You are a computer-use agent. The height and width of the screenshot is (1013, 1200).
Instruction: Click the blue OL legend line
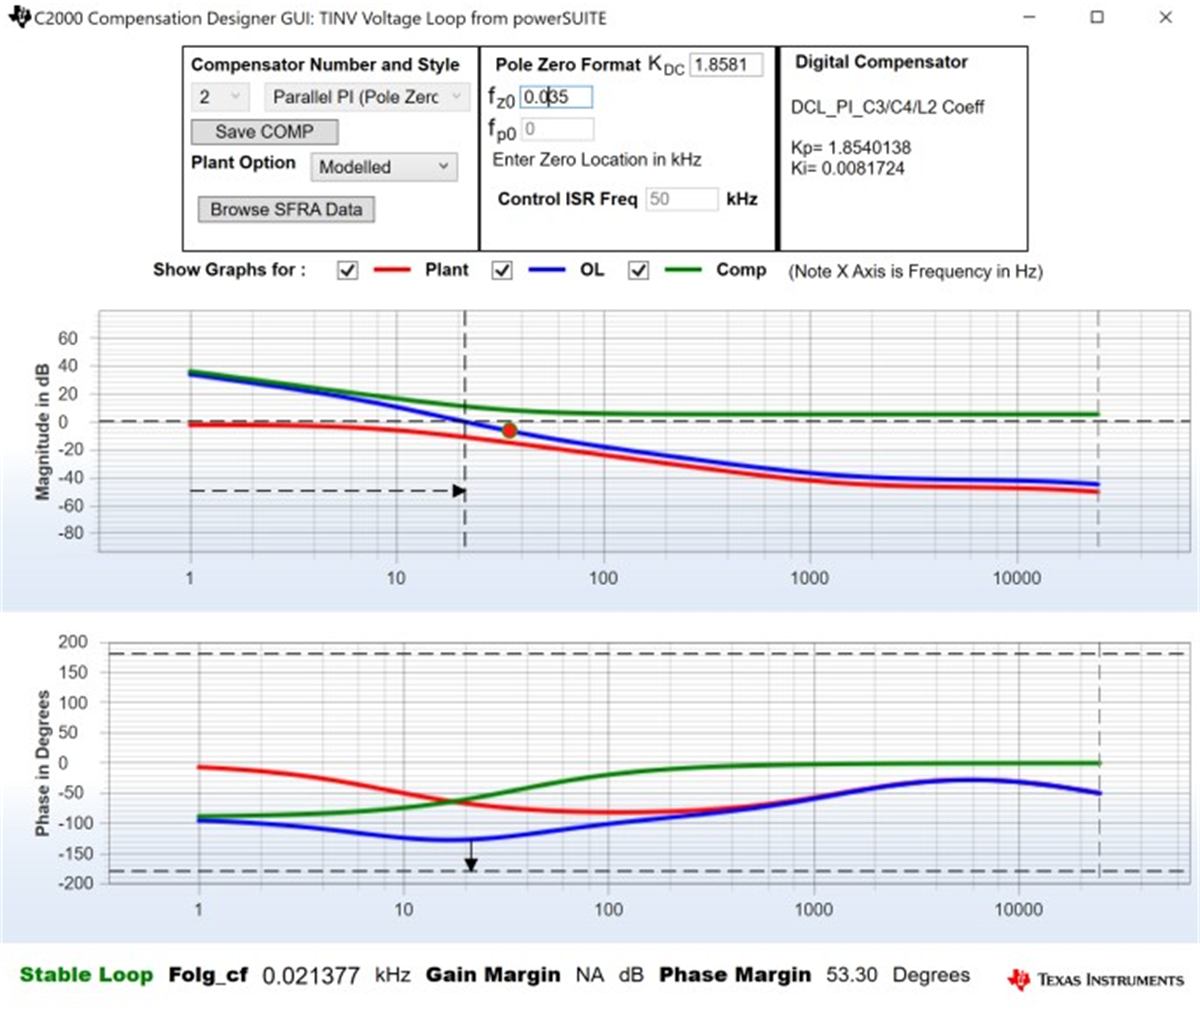(547, 270)
